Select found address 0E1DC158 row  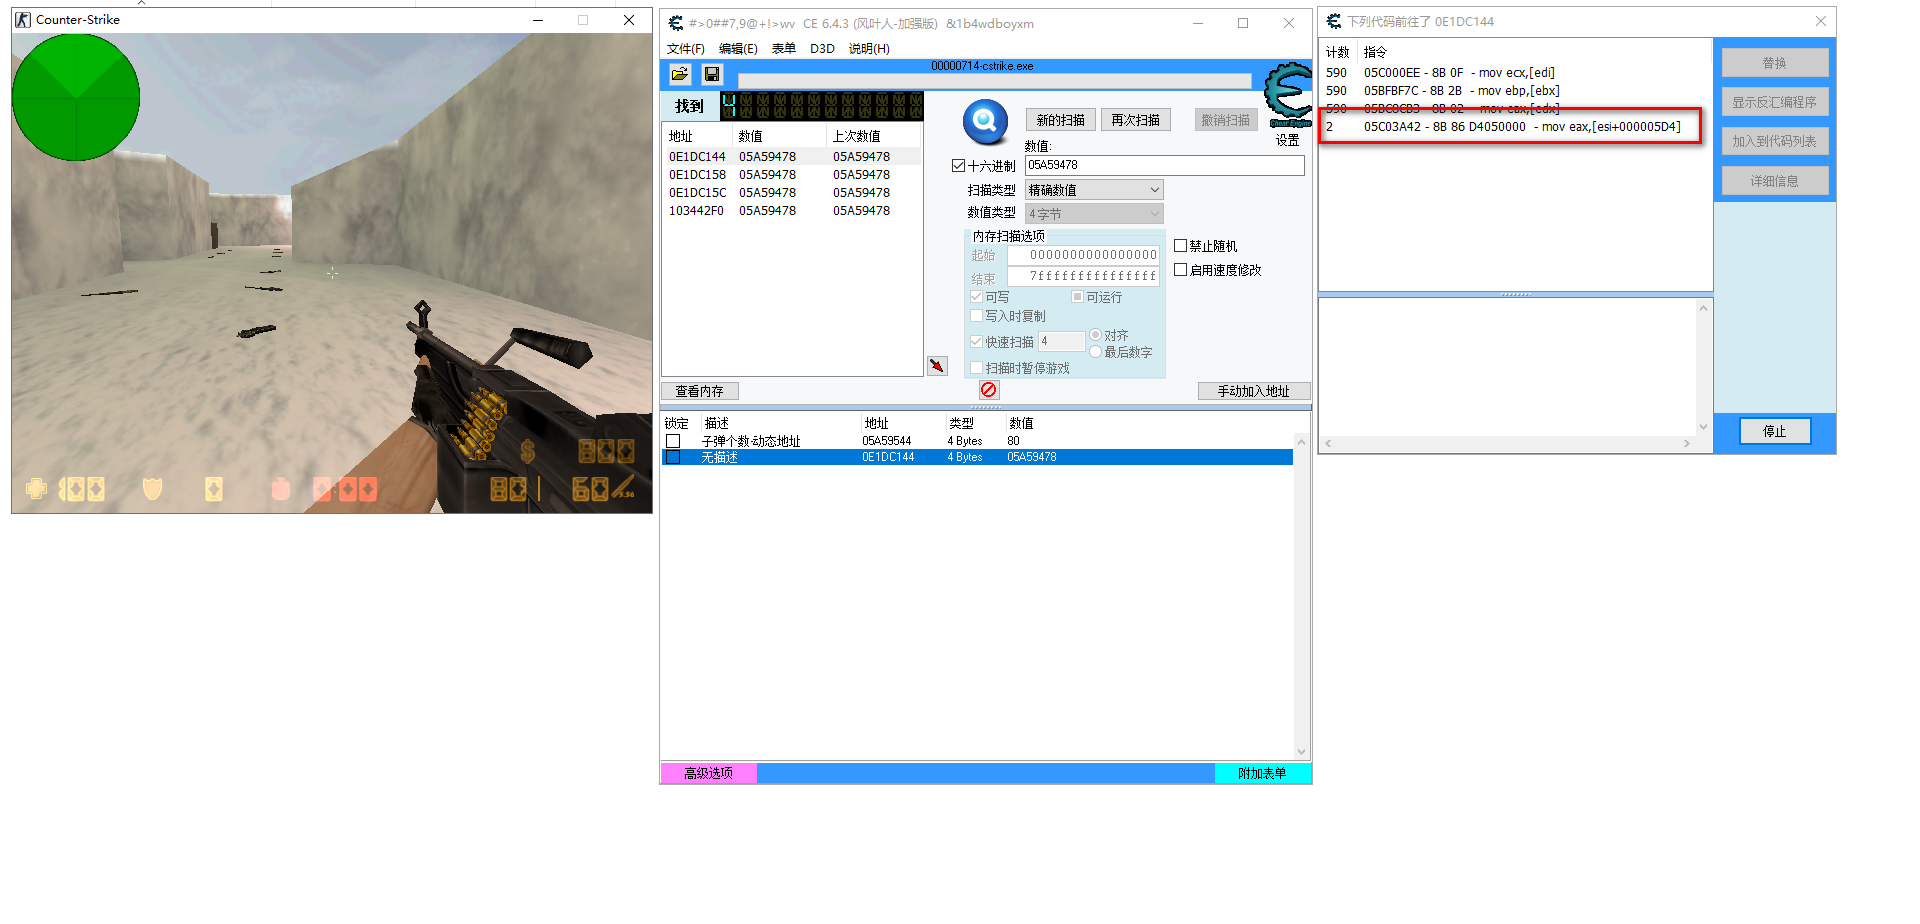click(x=792, y=175)
